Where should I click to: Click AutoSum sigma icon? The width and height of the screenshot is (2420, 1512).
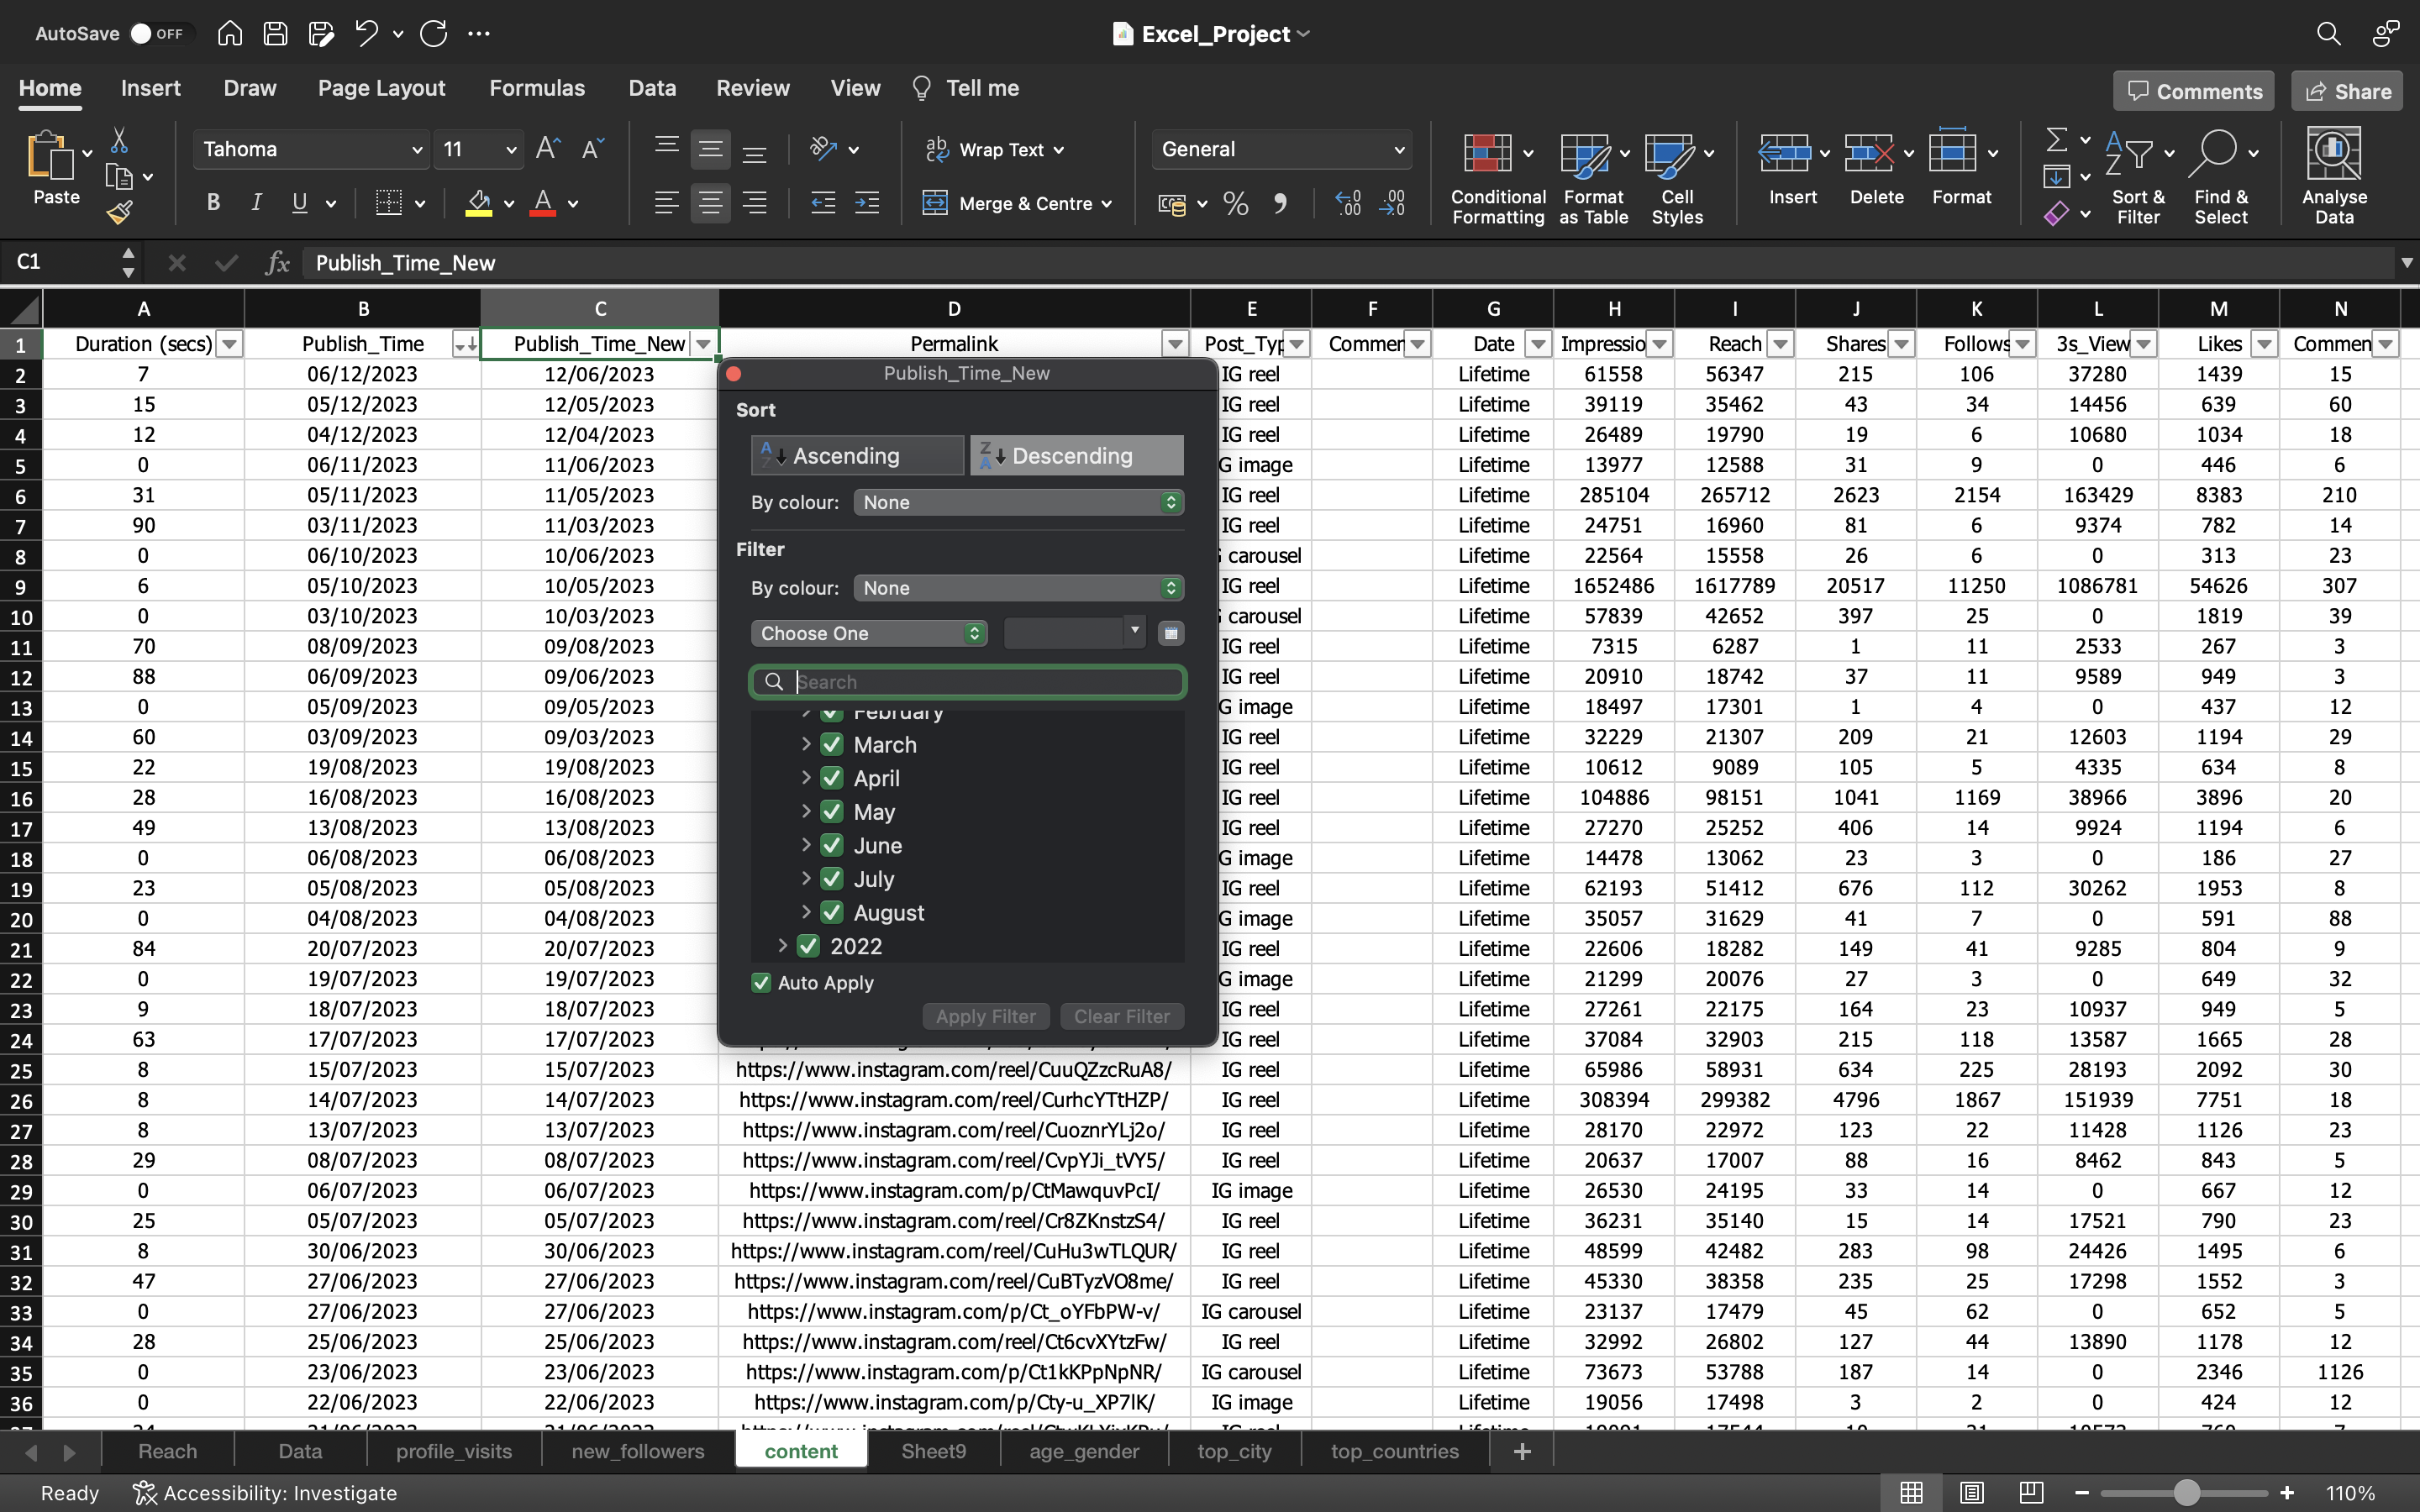click(x=2056, y=139)
